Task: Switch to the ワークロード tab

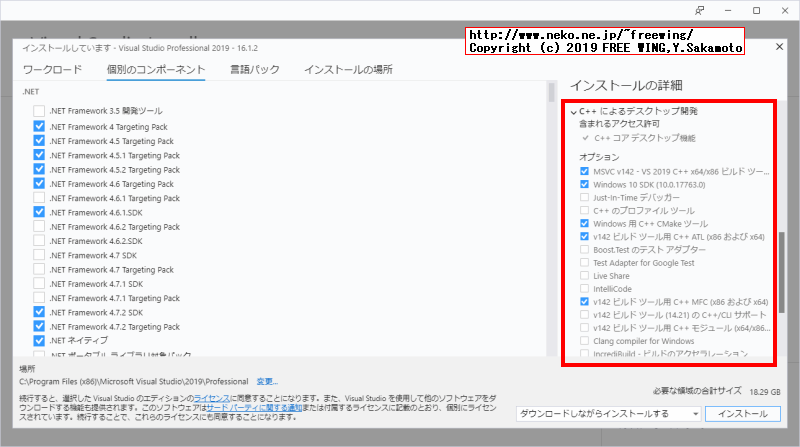Action: click(x=53, y=69)
